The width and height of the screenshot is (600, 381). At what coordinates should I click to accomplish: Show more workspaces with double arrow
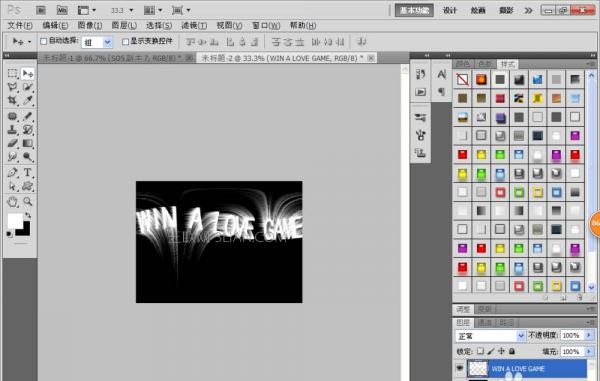tap(528, 10)
